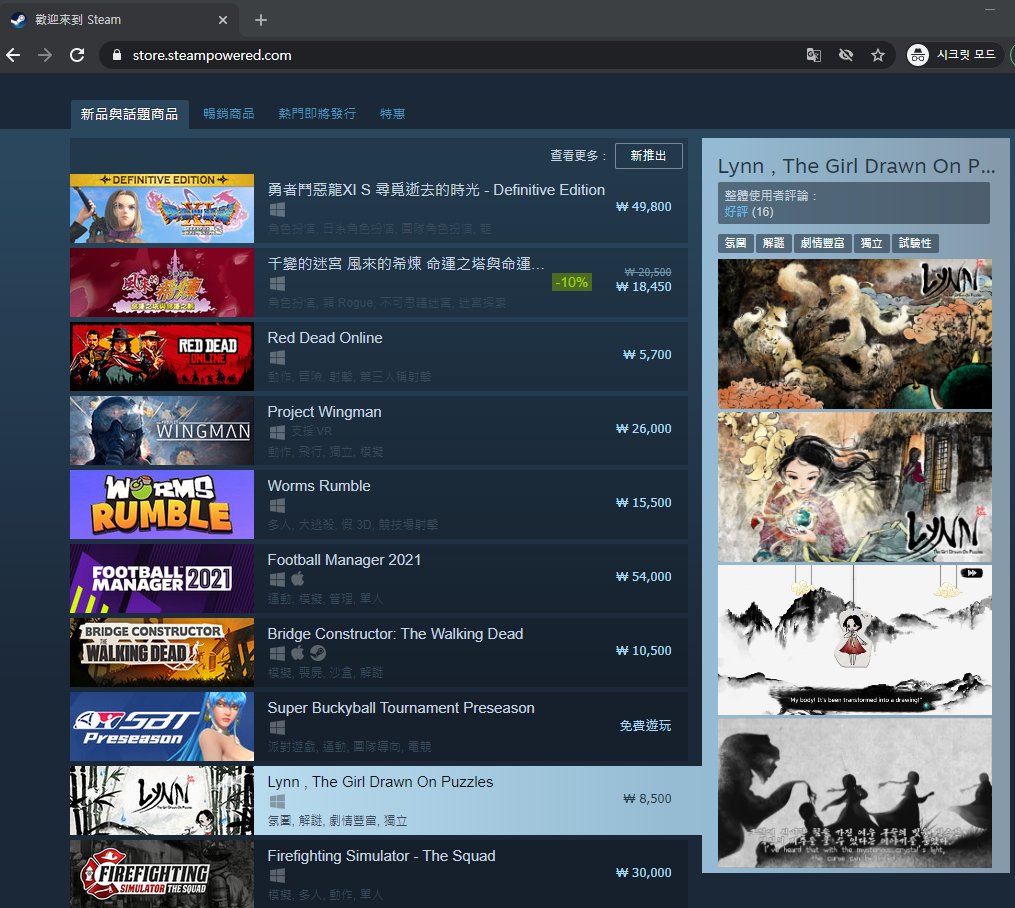Click Windows icon under Firefighting Simulator
The height and width of the screenshot is (908, 1015).
[x=277, y=876]
